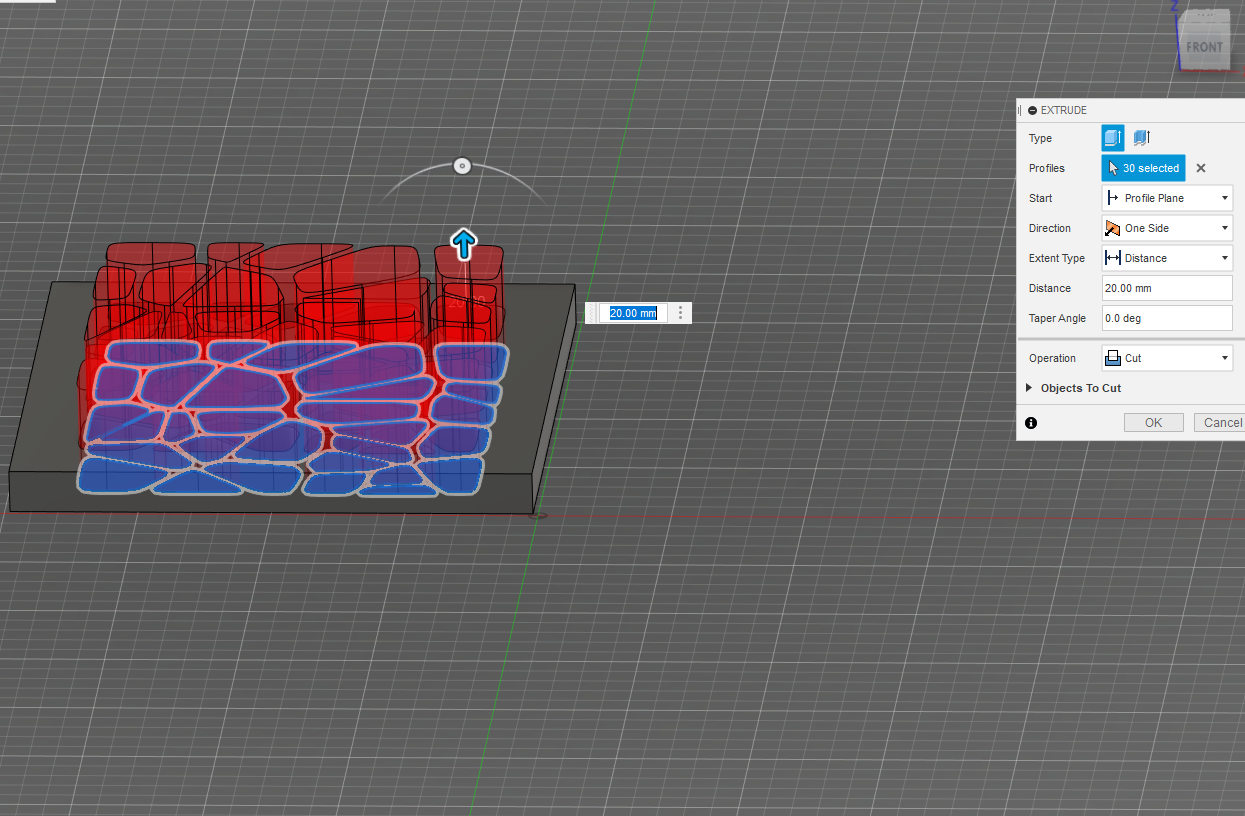Viewport: 1245px width, 816px height.
Task: Click the 20.00 mm distance input field
Action: (633, 312)
